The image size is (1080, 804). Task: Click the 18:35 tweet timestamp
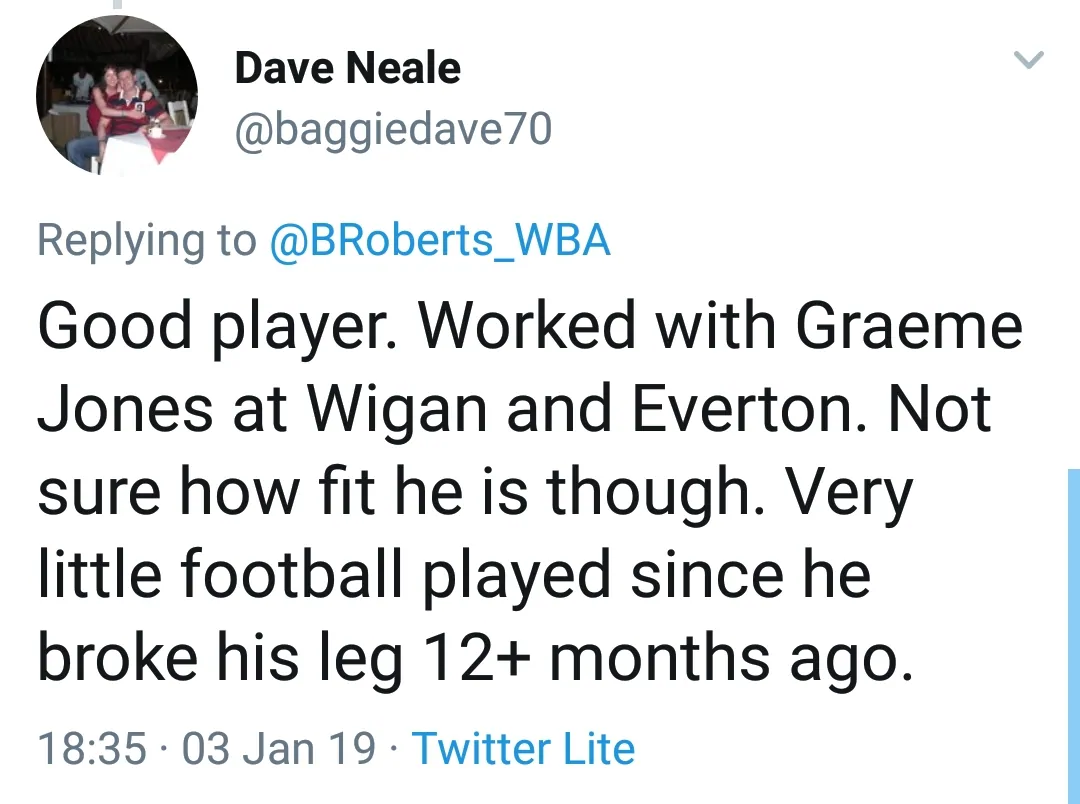pyautogui.click(x=91, y=748)
